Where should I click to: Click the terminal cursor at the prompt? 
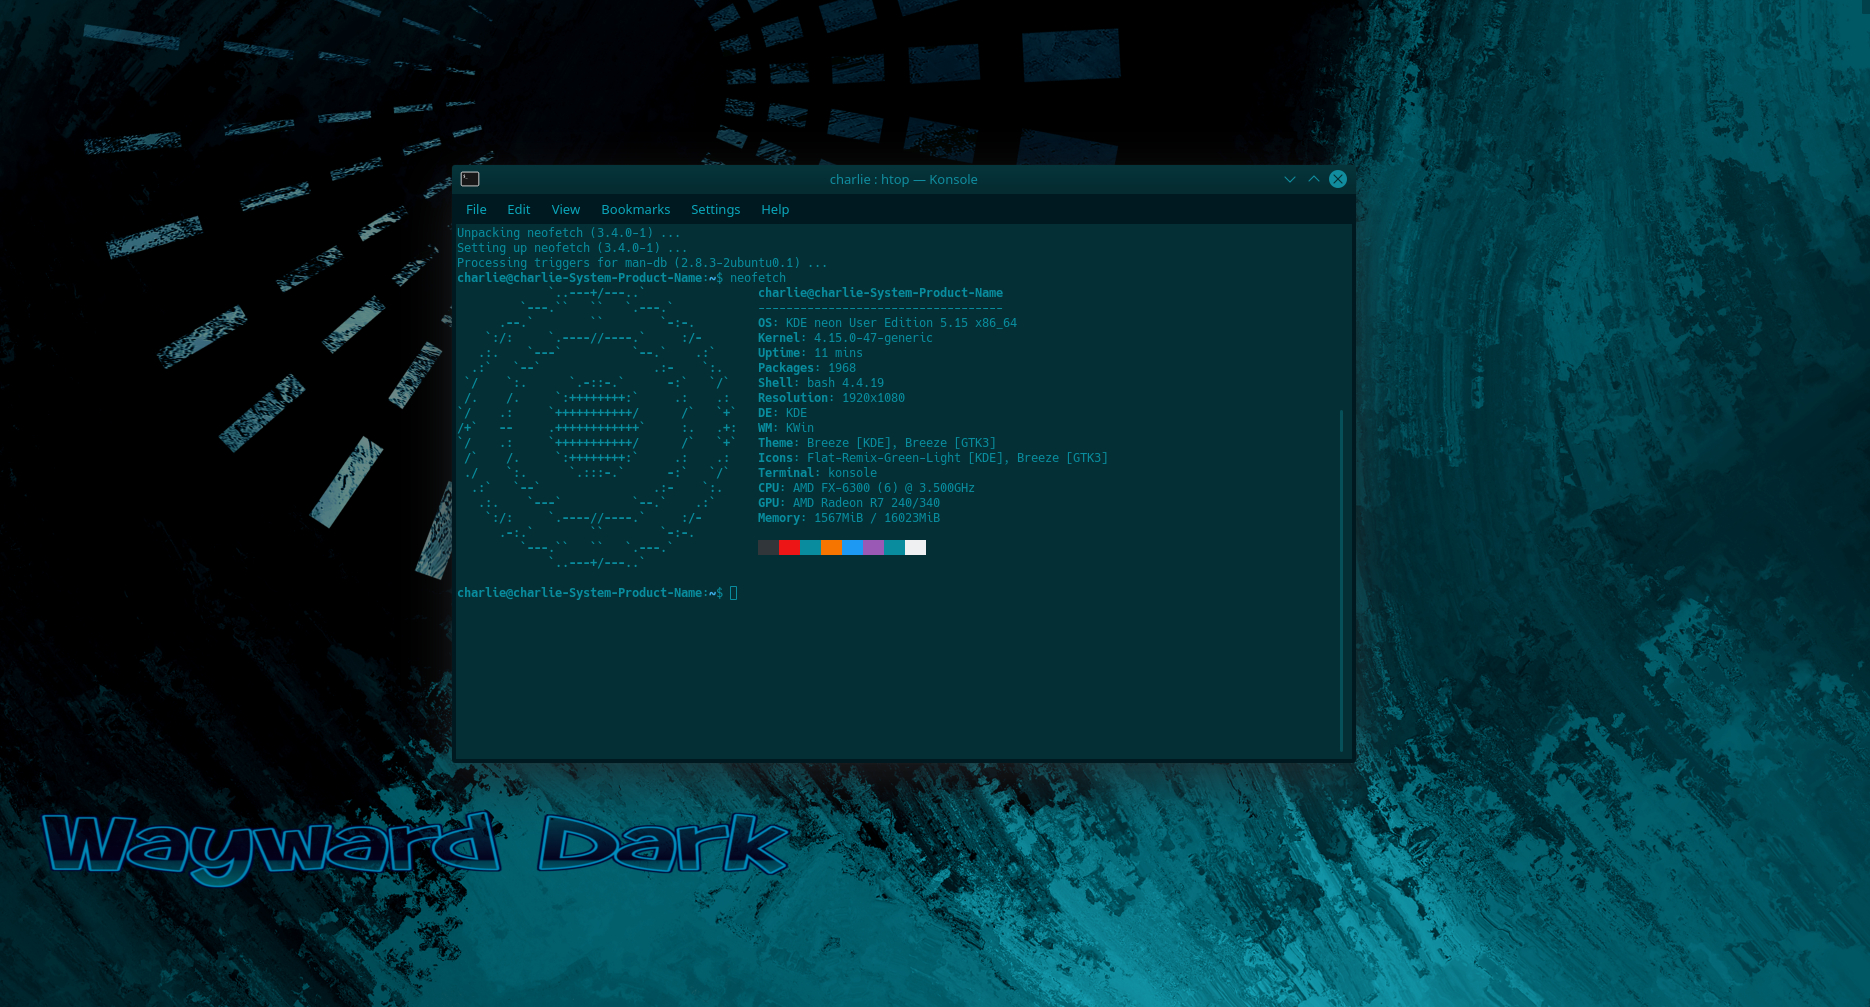tap(734, 593)
